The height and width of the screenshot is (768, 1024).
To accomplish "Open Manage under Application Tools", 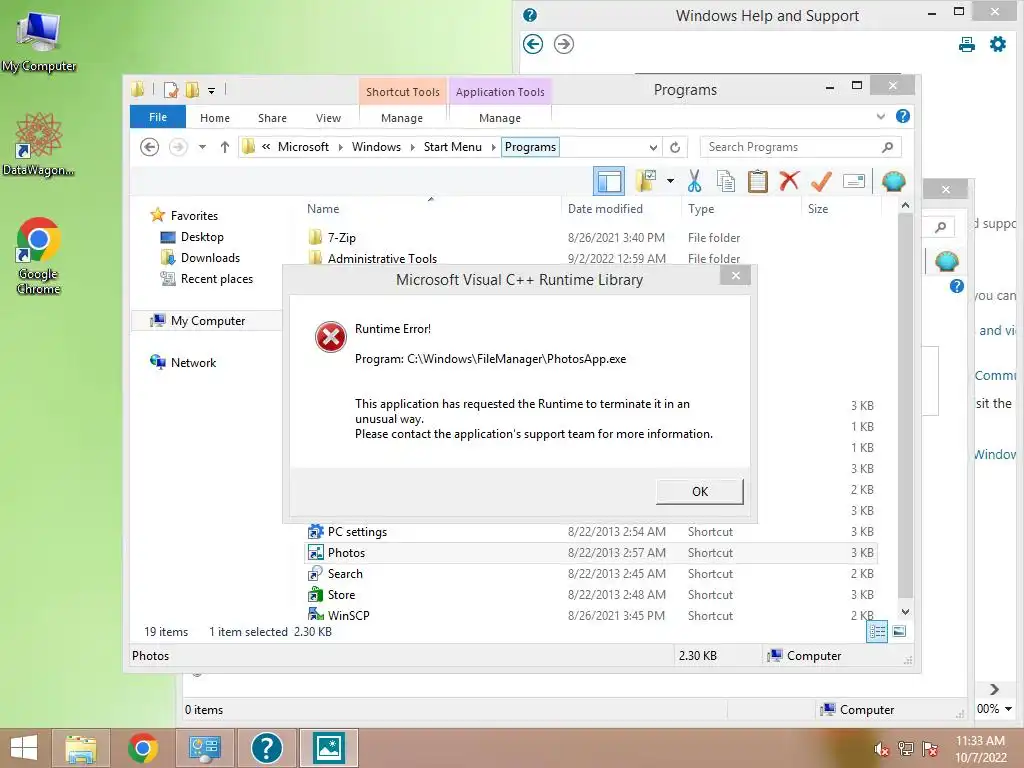I will point(500,118).
